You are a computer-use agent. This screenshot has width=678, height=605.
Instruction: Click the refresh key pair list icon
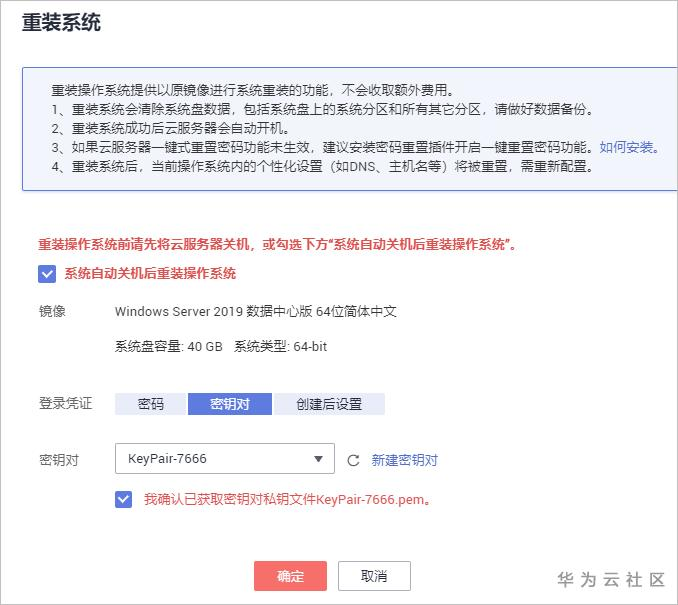[352, 461]
